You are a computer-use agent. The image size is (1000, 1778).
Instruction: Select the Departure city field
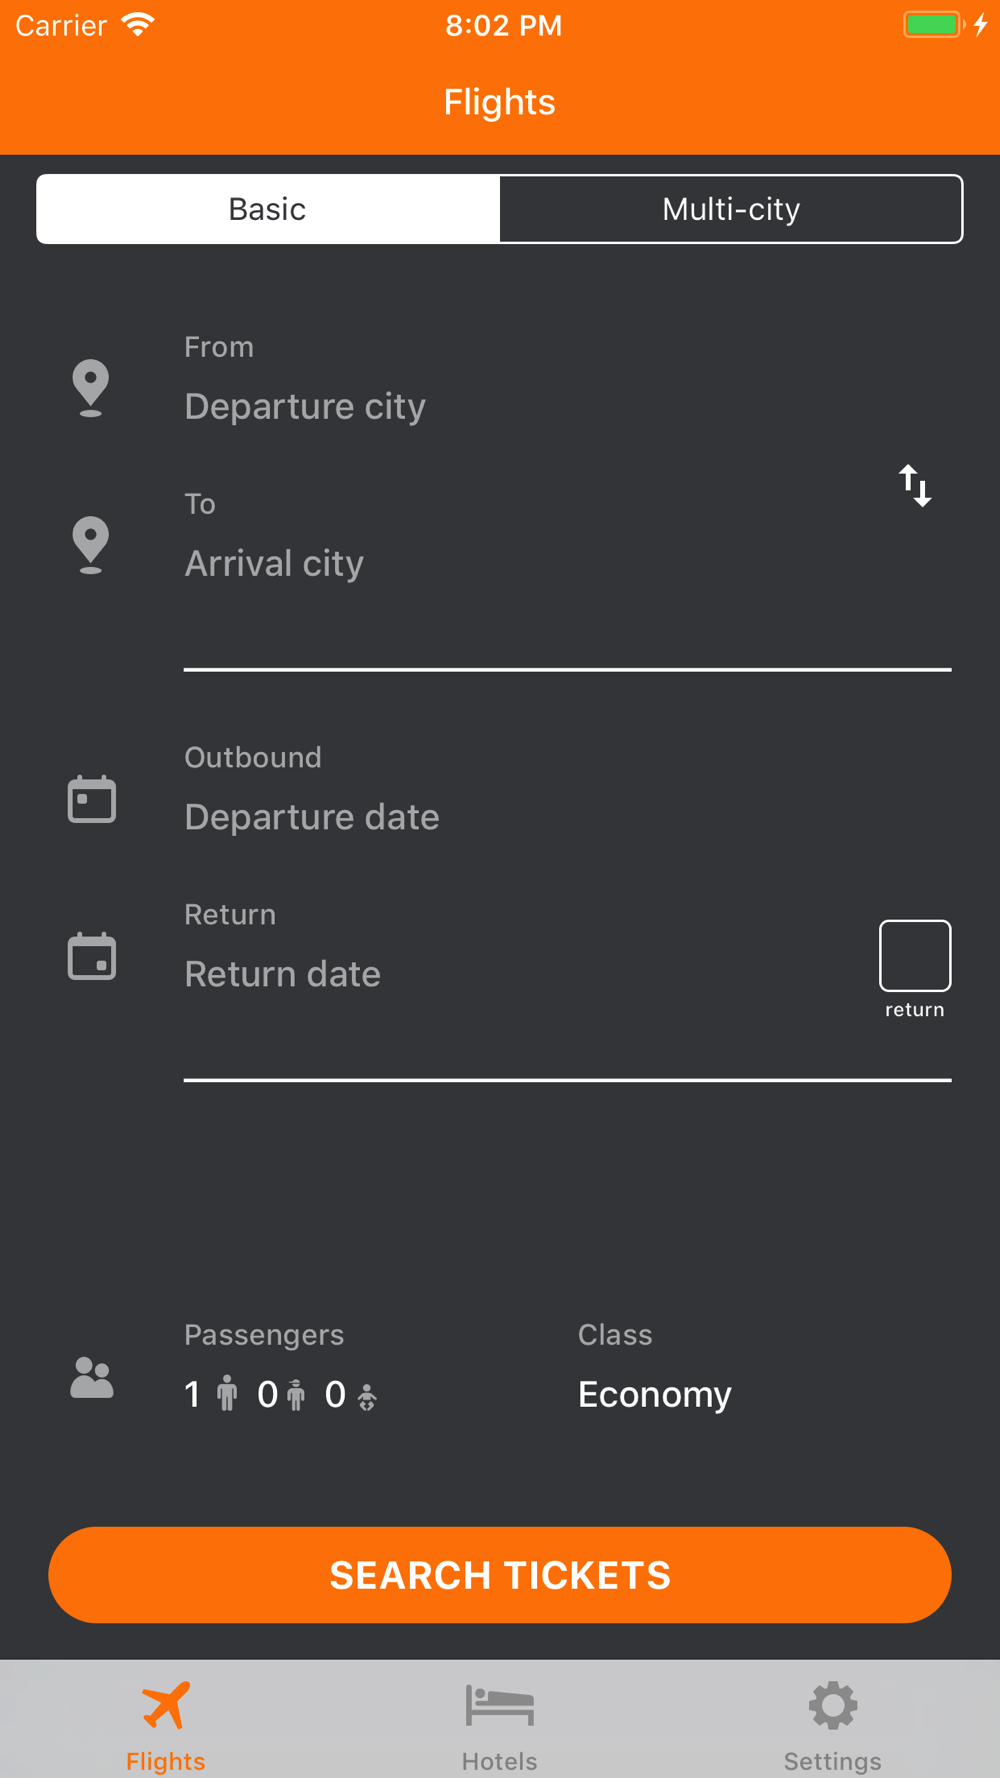[x=305, y=406]
